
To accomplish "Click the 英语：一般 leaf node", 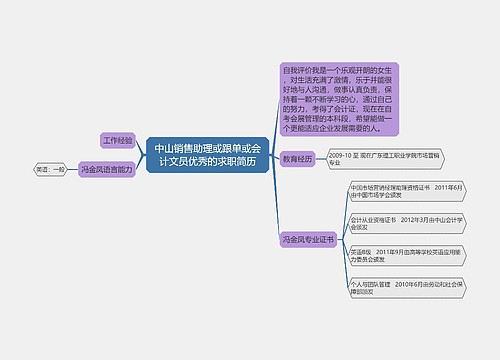I will coord(50,169).
